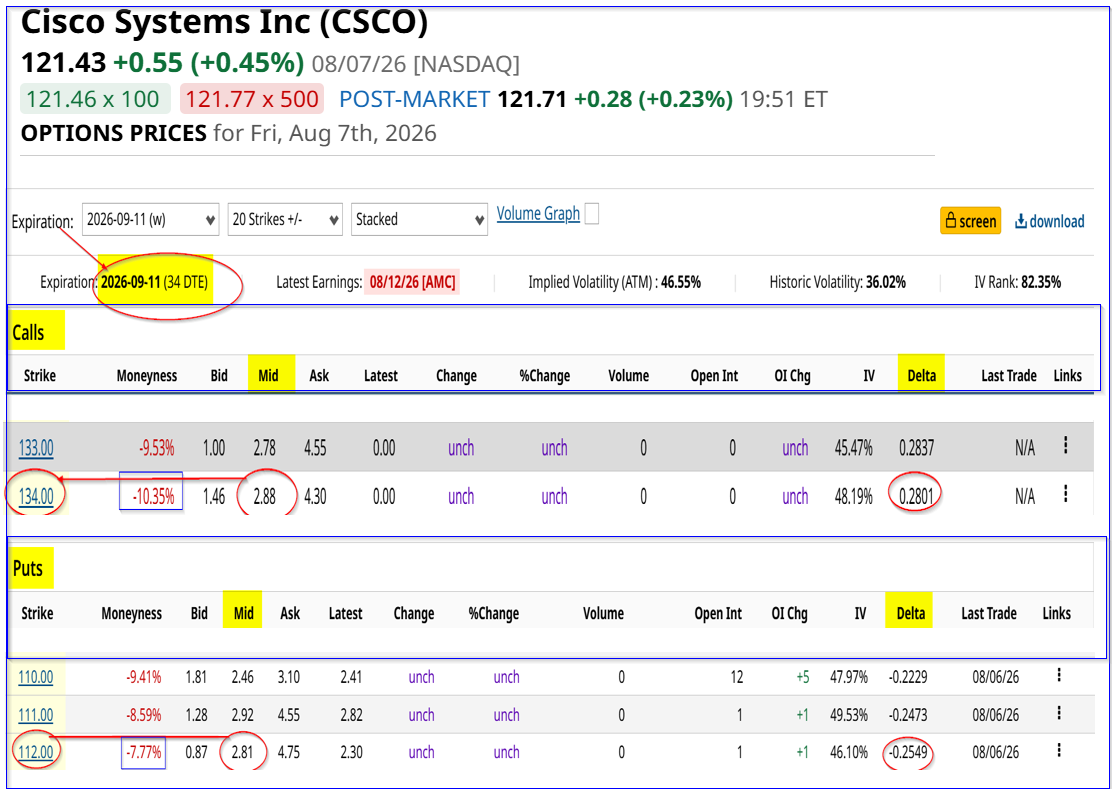Select the +5 OI change value
1112x789 pixels.
tap(801, 677)
